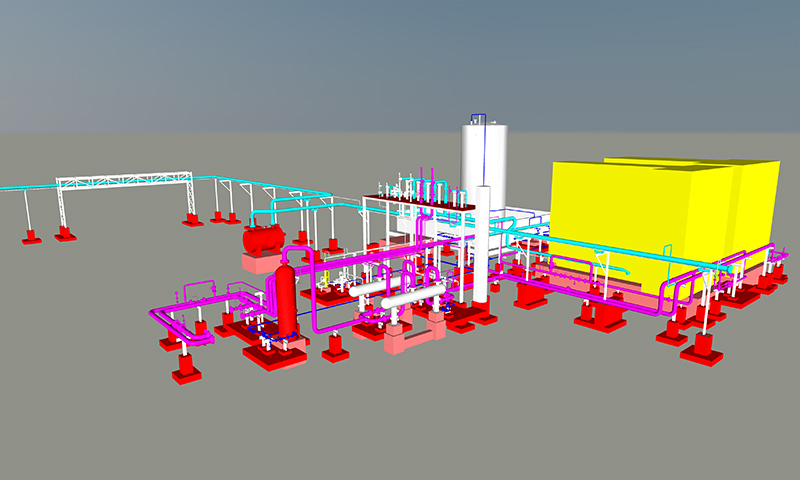
Task: Select the frontmost left red foundation footing
Action: point(186,368)
